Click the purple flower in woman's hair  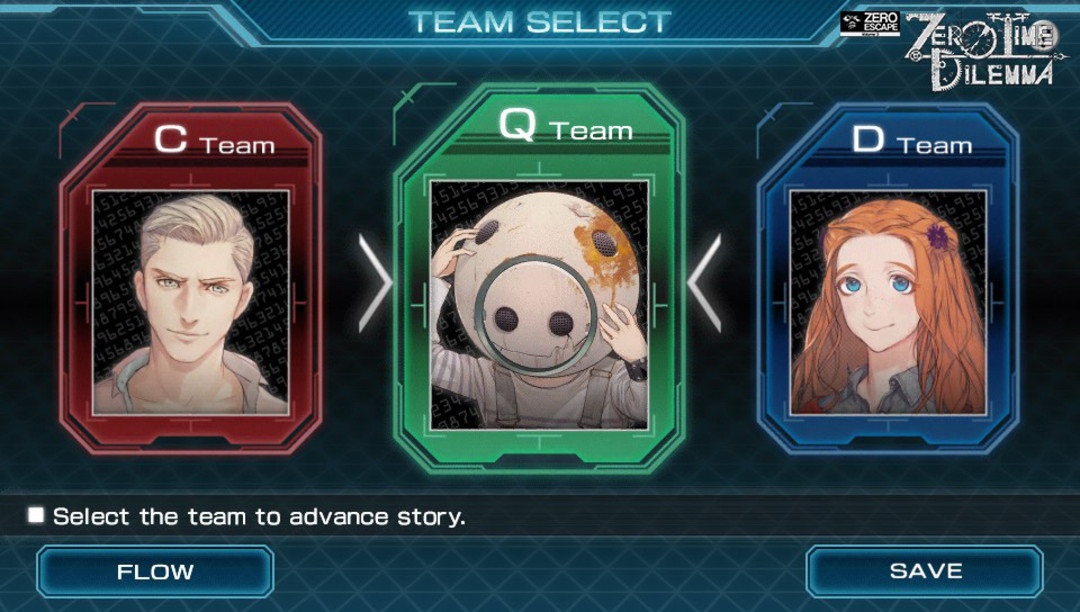click(937, 236)
